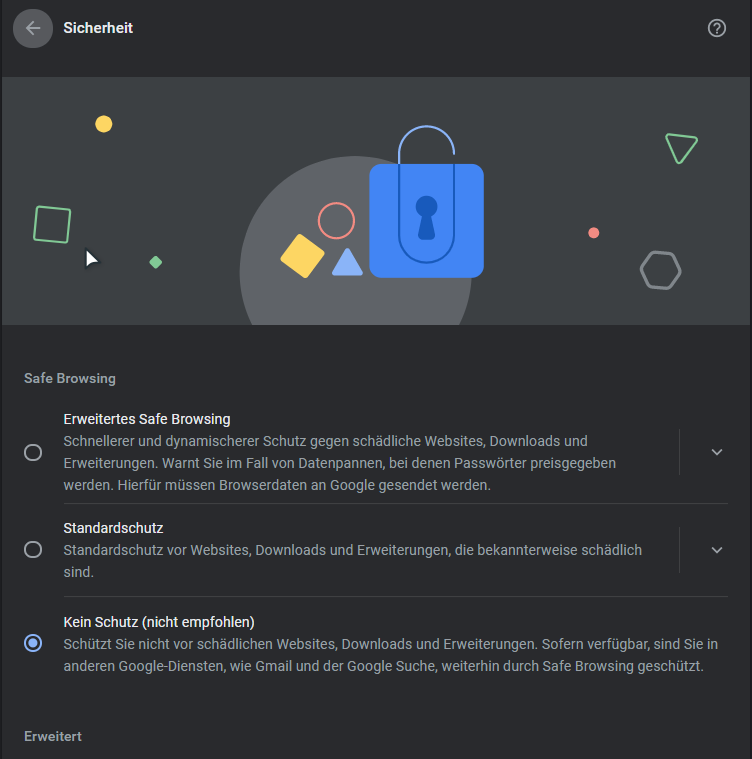Click the green outlined triangle shape
Image resolution: width=752 pixels, height=759 pixels.
pos(681,148)
